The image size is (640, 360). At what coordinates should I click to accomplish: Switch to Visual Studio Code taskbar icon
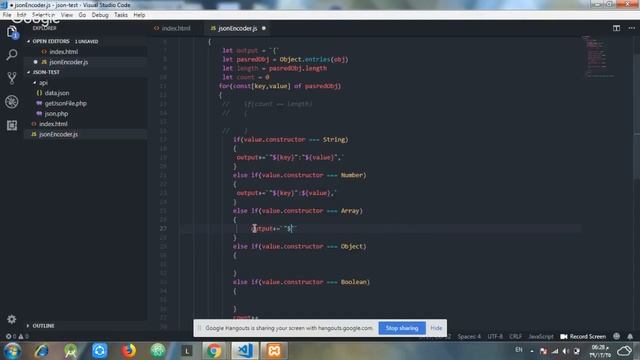point(245,351)
